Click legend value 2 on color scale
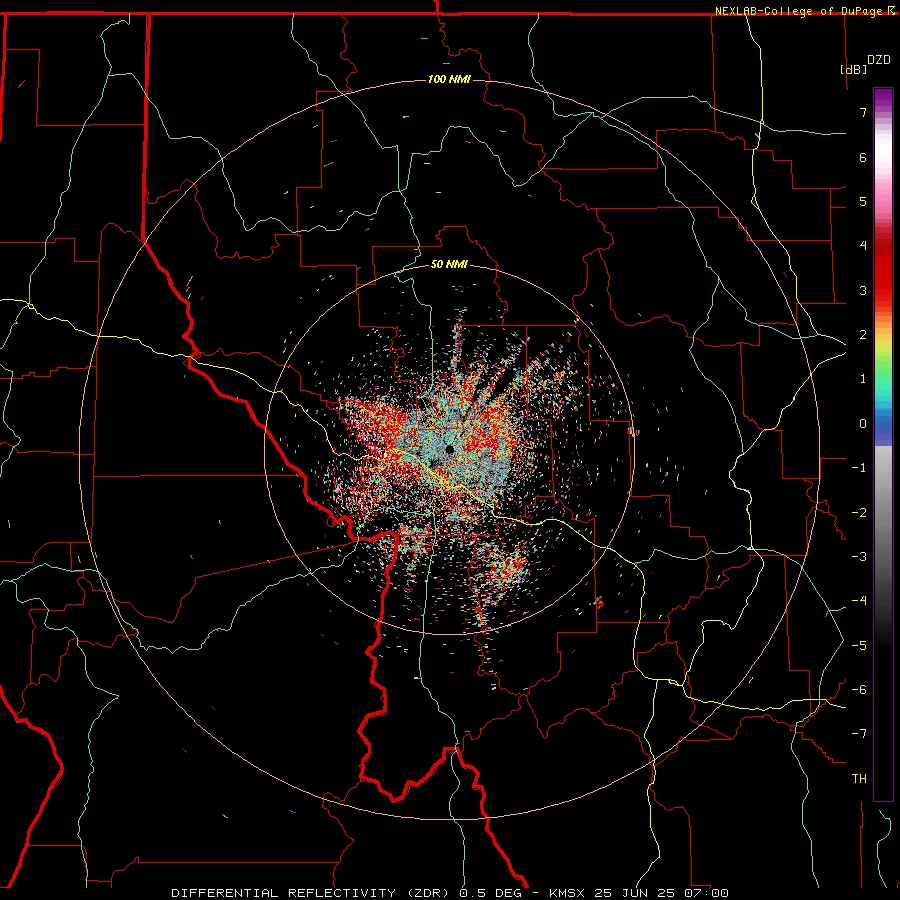 click(x=863, y=335)
